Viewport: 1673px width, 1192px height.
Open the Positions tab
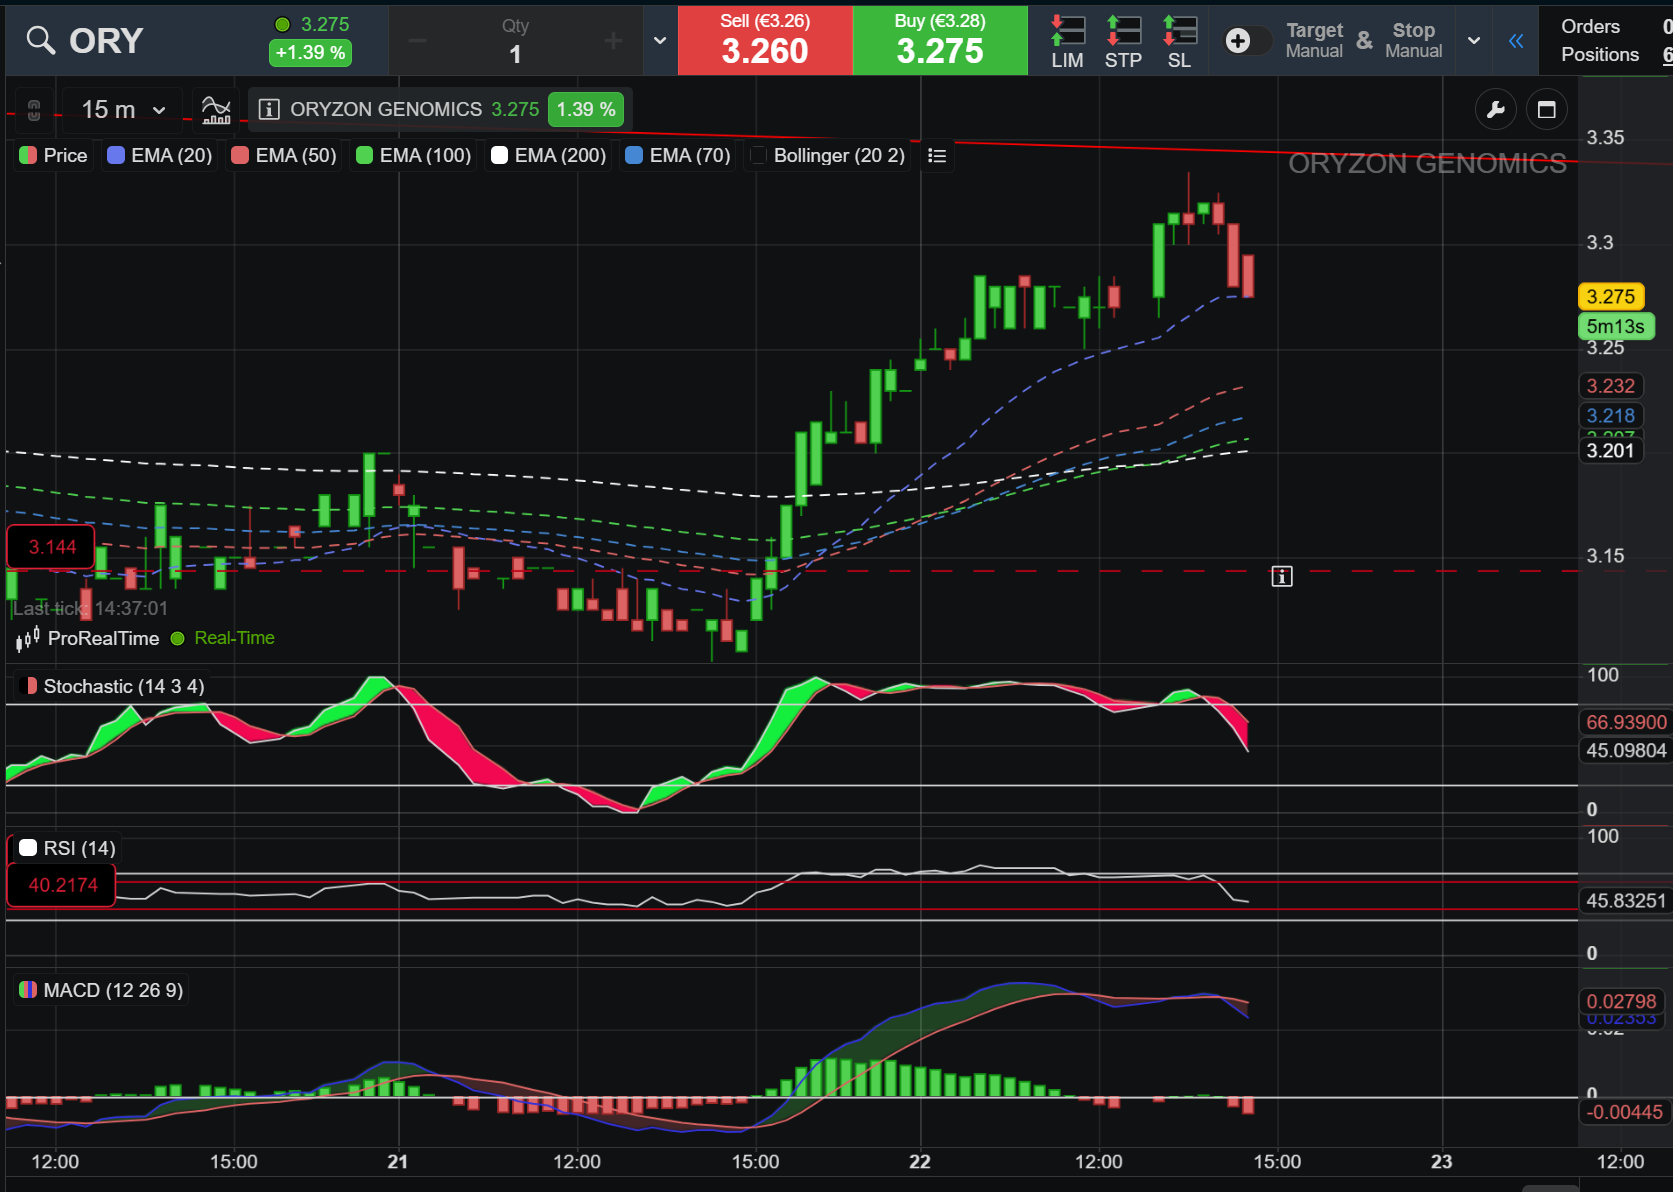click(x=1600, y=55)
